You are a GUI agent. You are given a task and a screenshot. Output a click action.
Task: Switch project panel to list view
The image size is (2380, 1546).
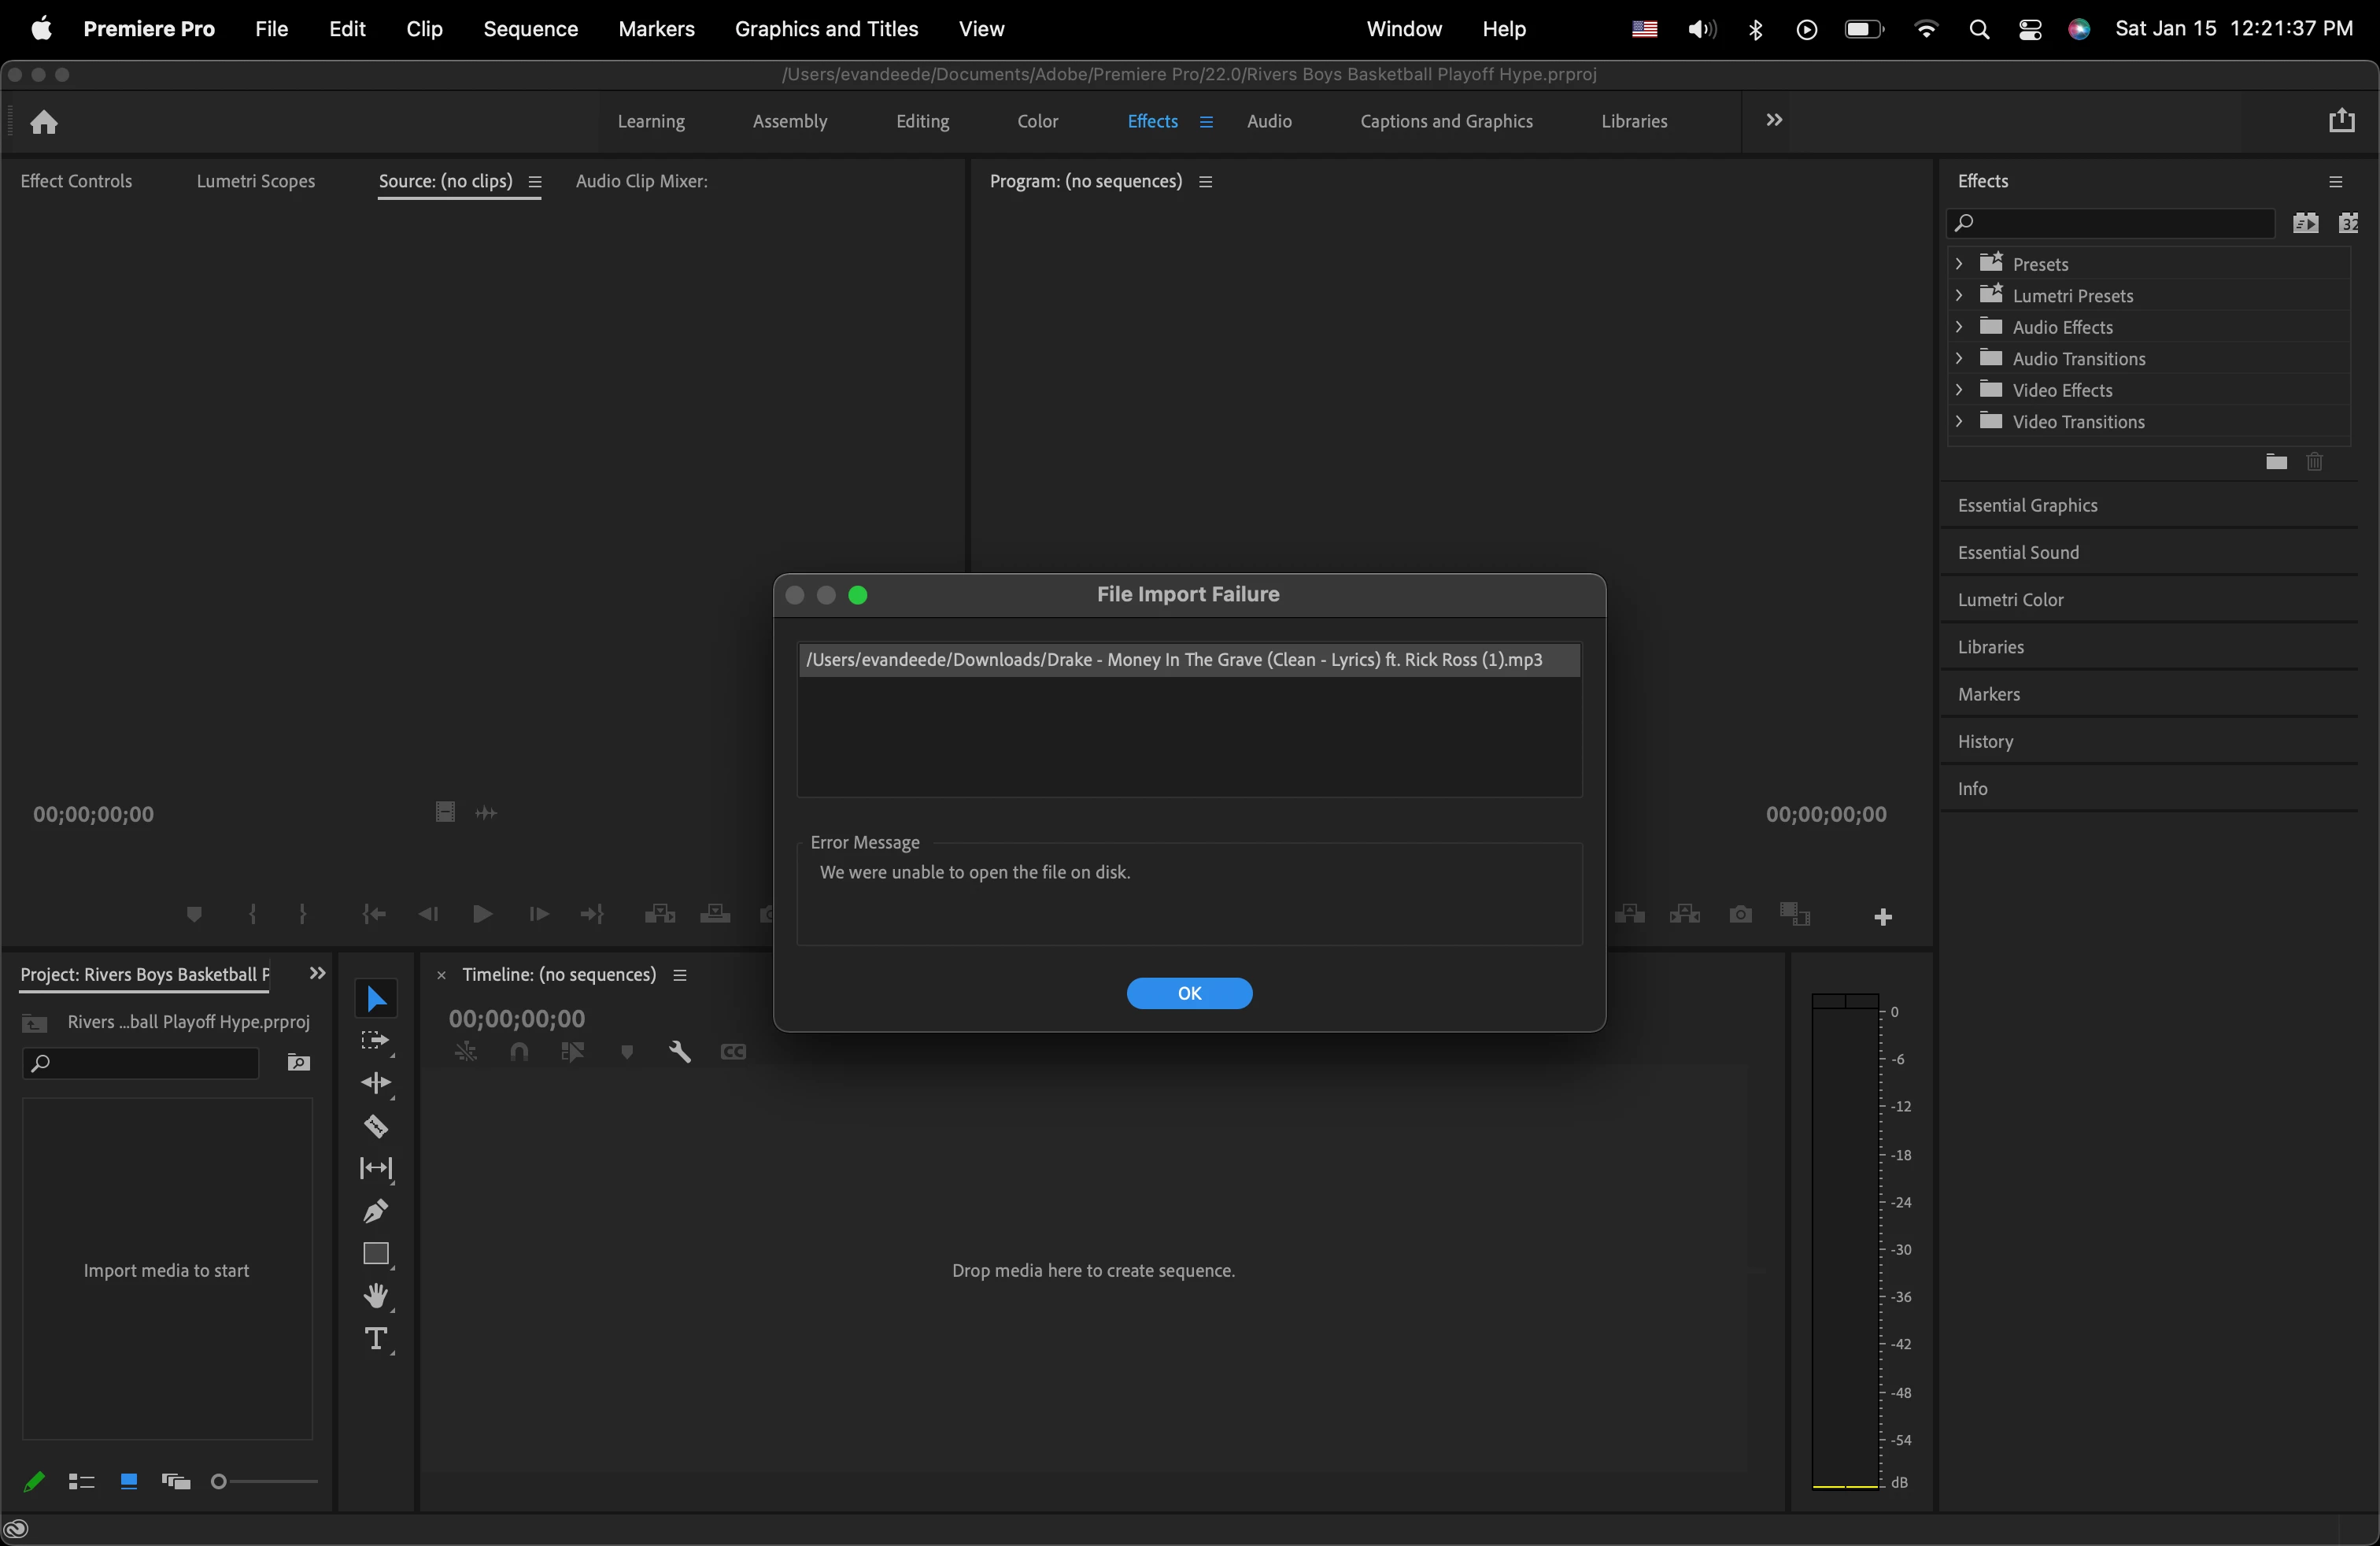[x=81, y=1481]
